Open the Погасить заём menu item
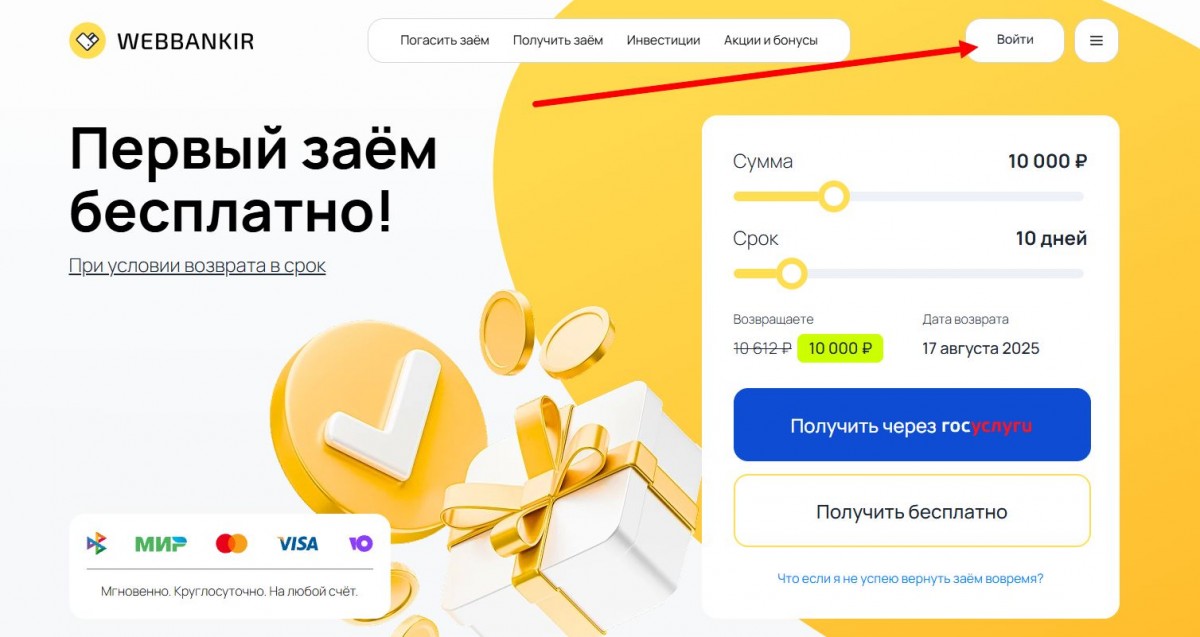The width and height of the screenshot is (1200, 637). point(445,41)
